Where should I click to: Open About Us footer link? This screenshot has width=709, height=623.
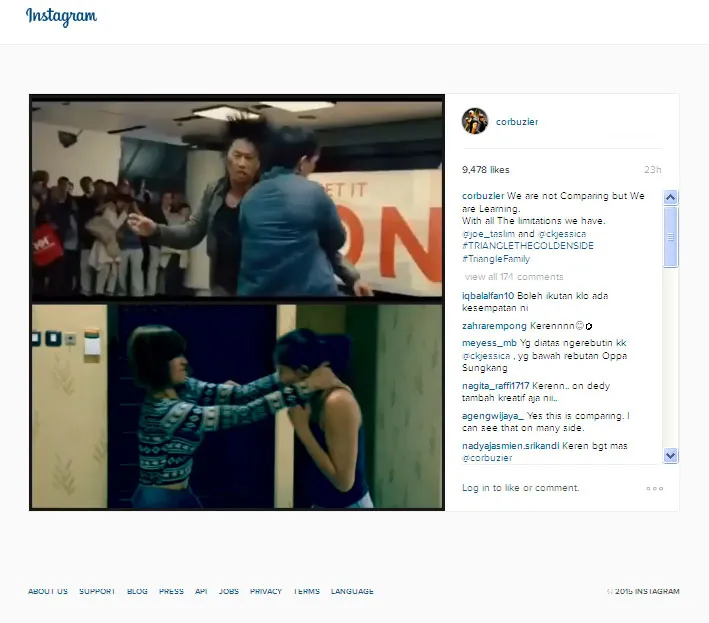pyautogui.click(x=48, y=591)
